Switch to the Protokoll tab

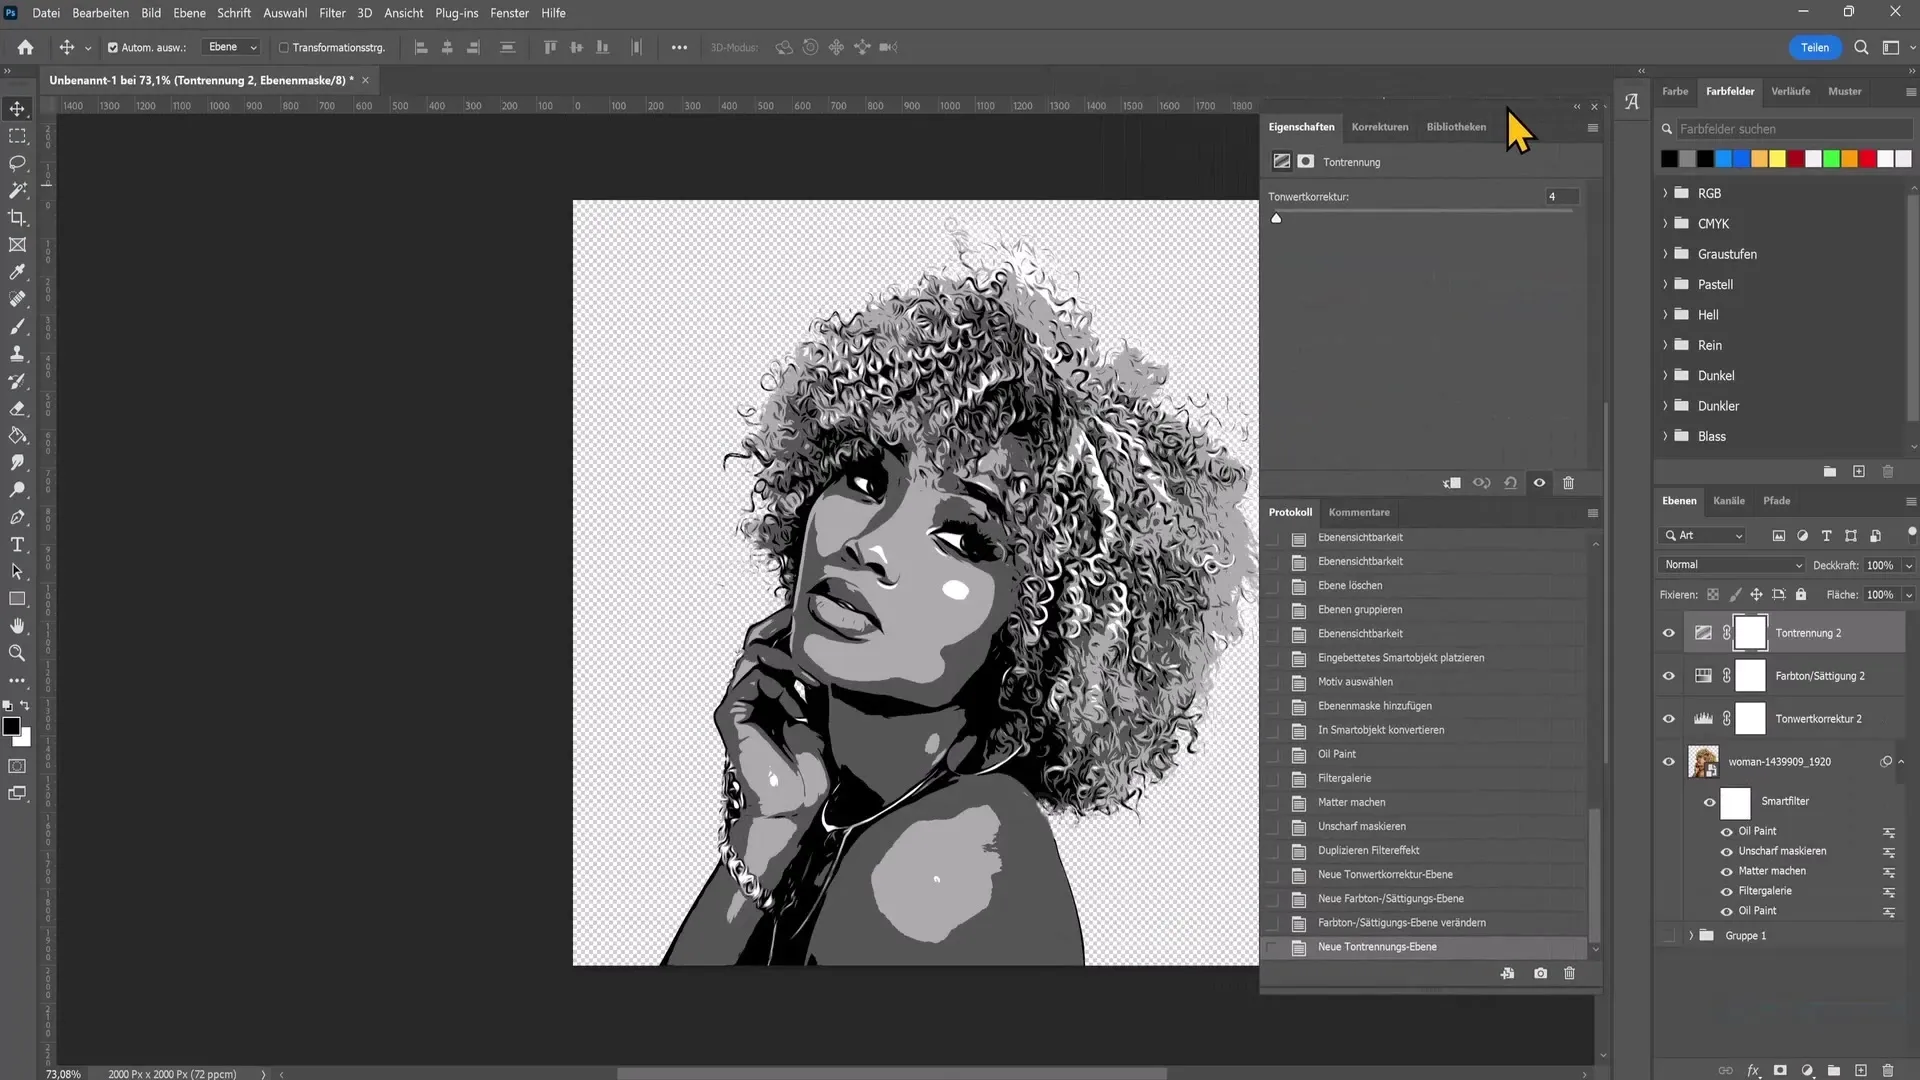coord(1291,512)
